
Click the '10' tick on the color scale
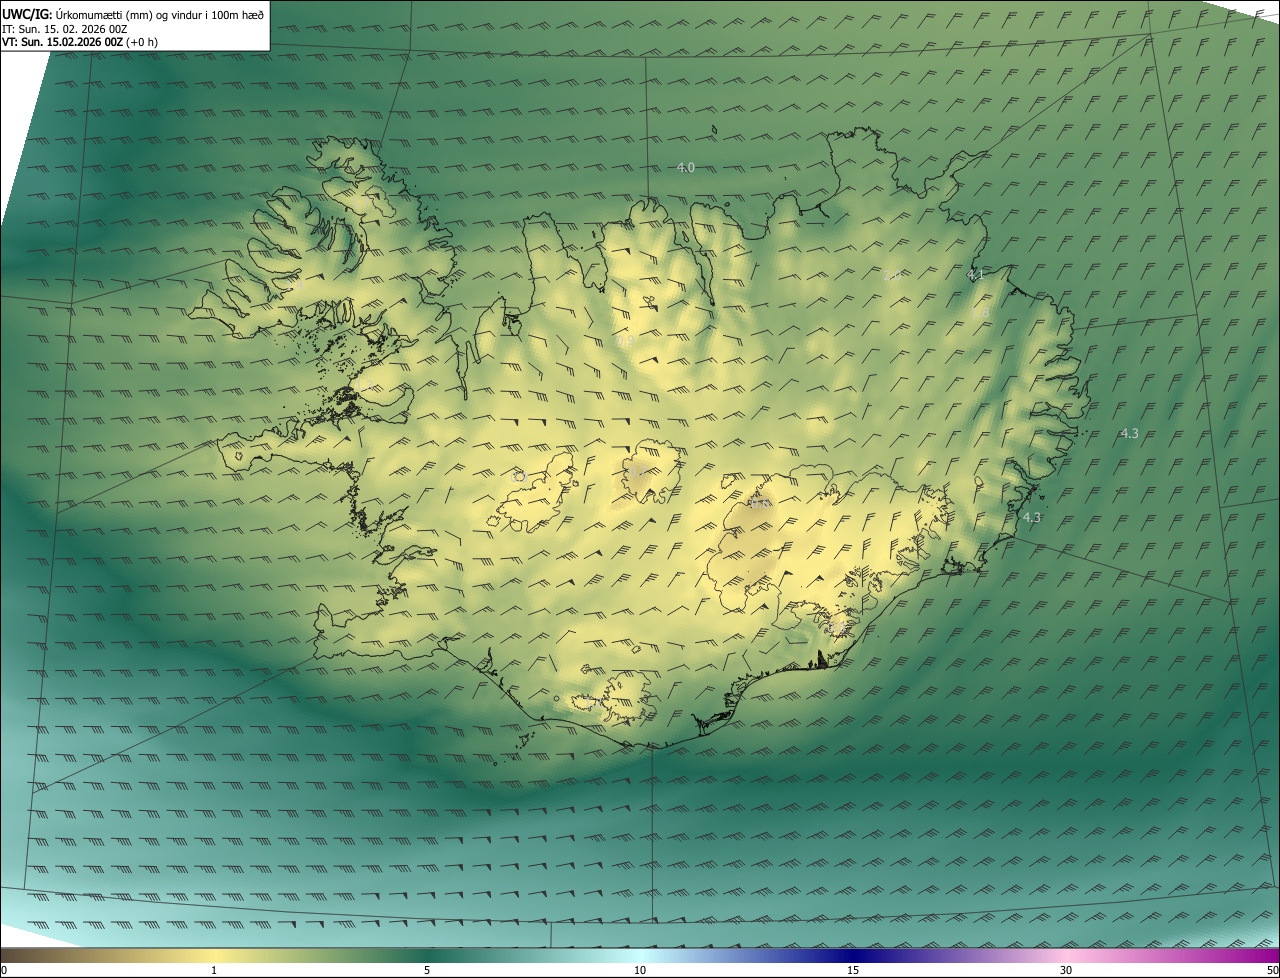(640, 971)
